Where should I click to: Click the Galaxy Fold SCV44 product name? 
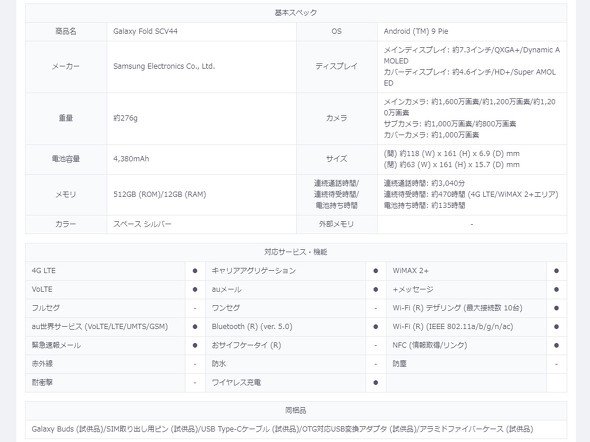[145, 31]
